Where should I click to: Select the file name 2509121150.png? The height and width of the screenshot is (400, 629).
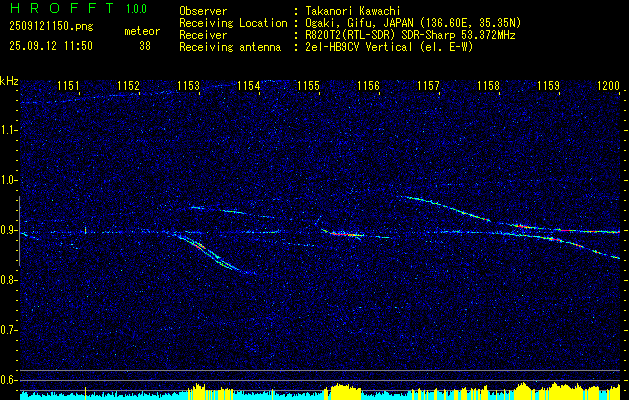pos(51,27)
